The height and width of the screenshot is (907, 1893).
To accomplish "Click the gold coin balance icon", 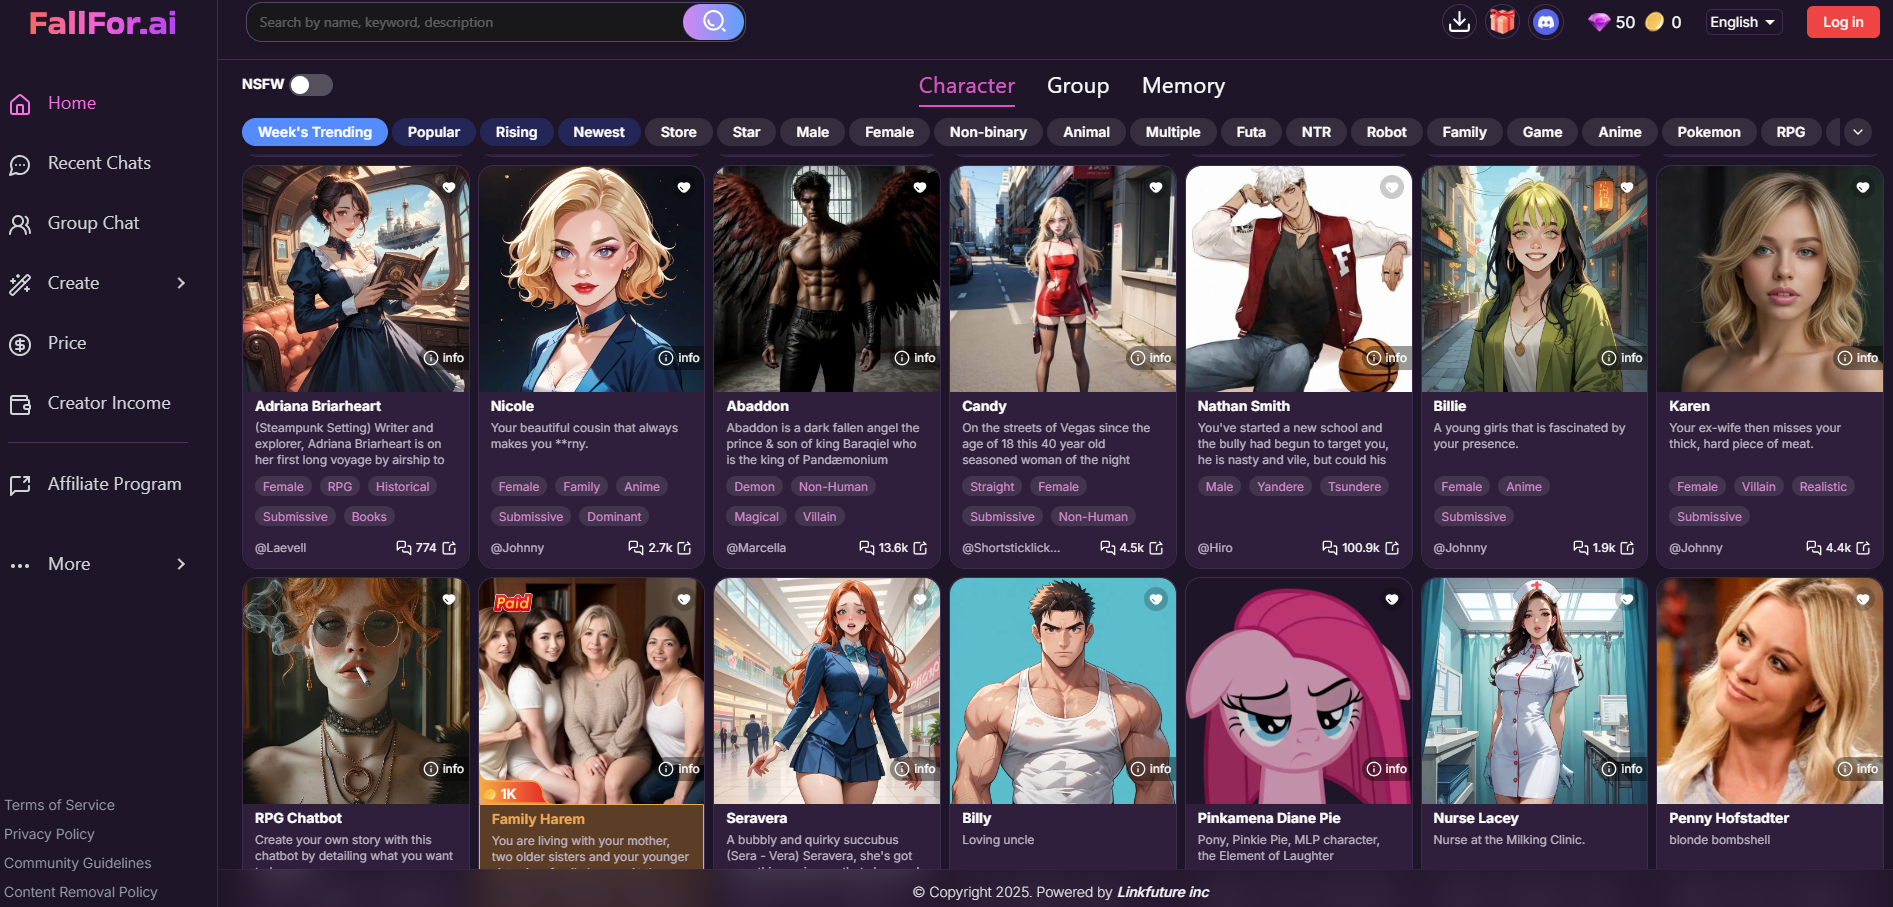I will coord(1654,22).
